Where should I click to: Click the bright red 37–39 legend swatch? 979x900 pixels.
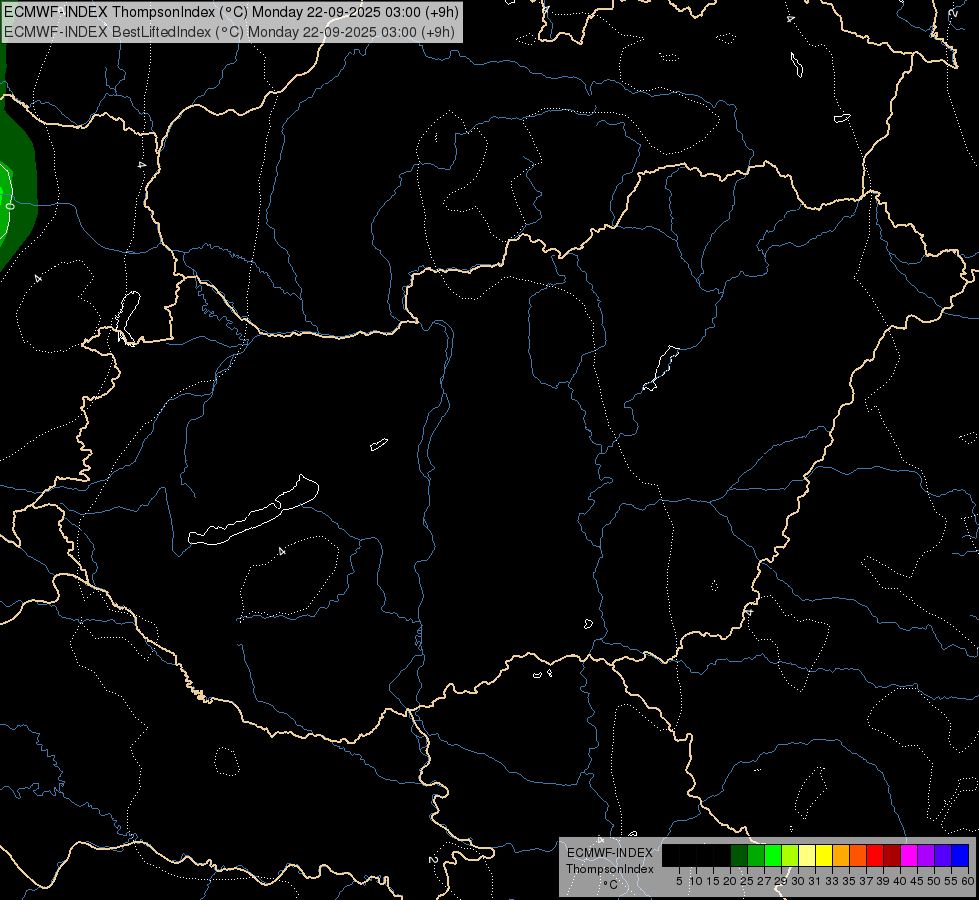point(874,855)
